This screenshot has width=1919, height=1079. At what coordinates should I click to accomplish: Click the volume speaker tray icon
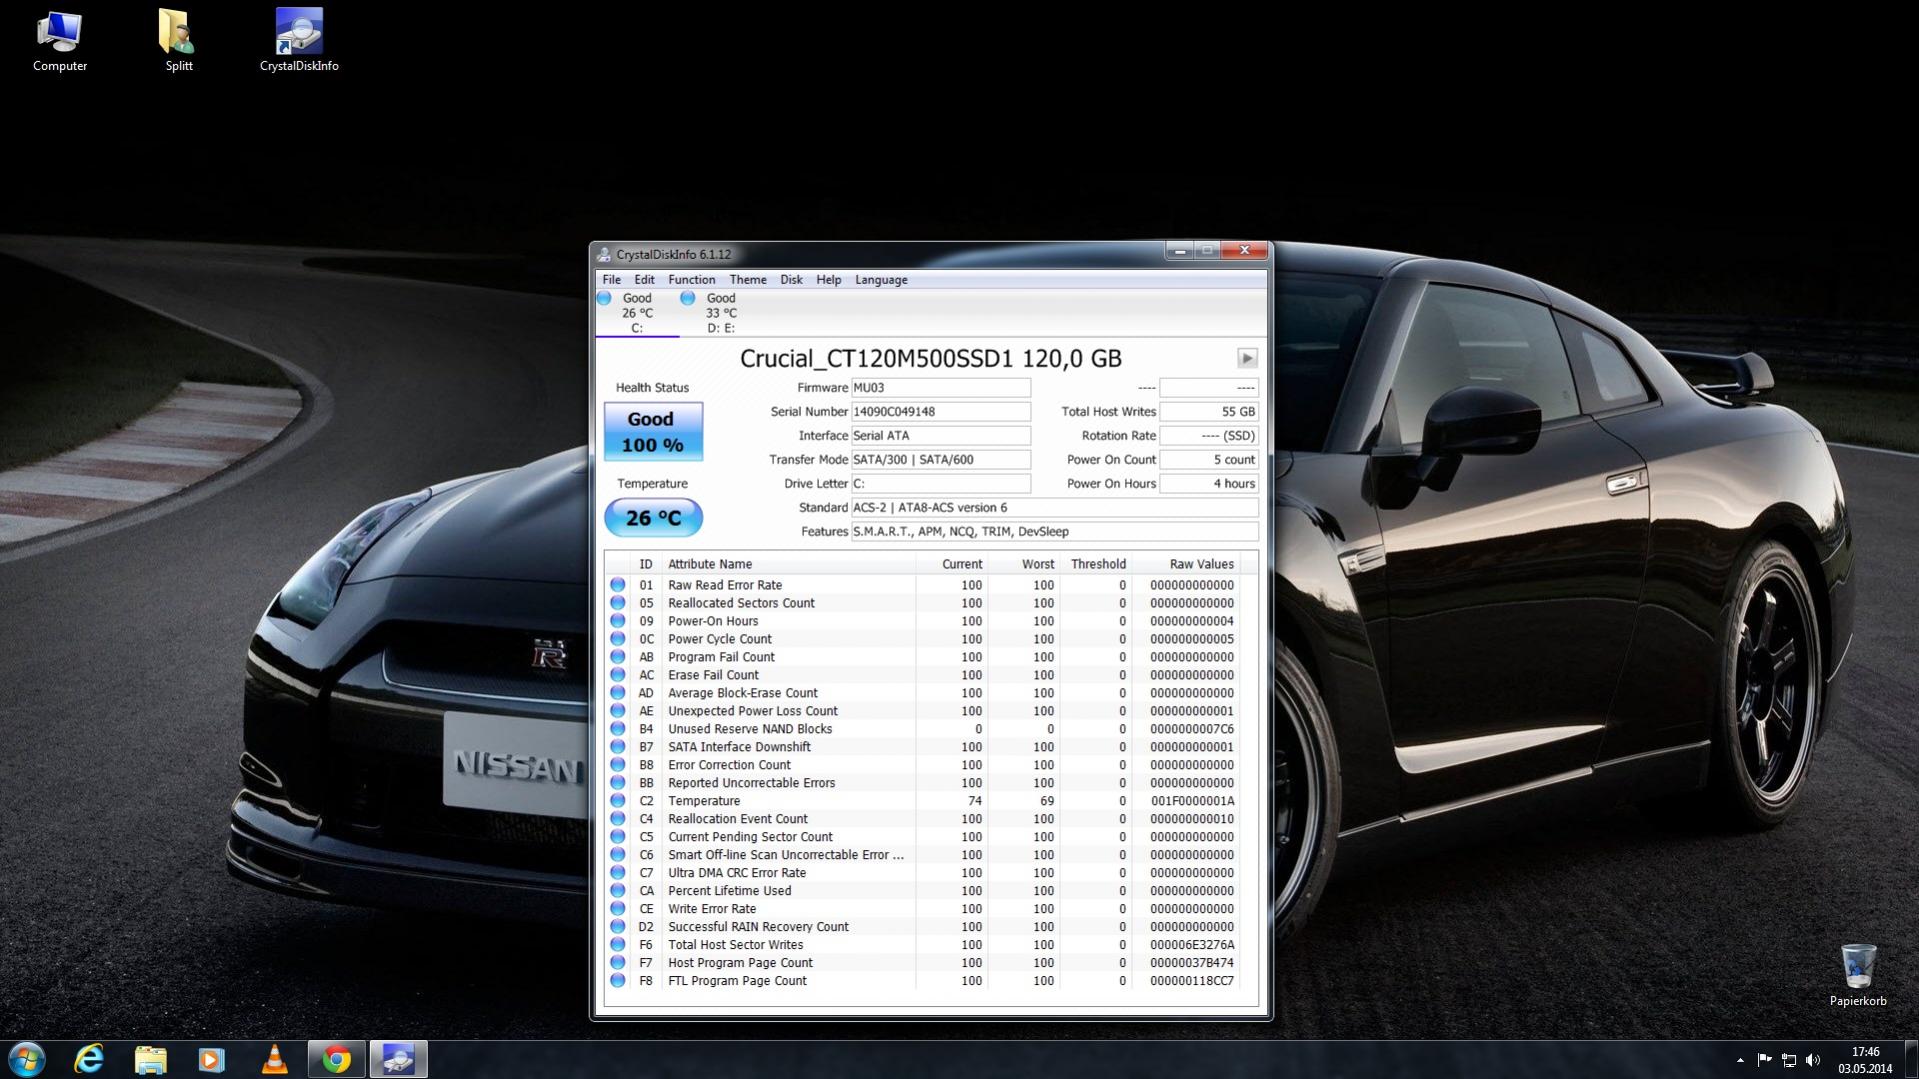1813,1060
